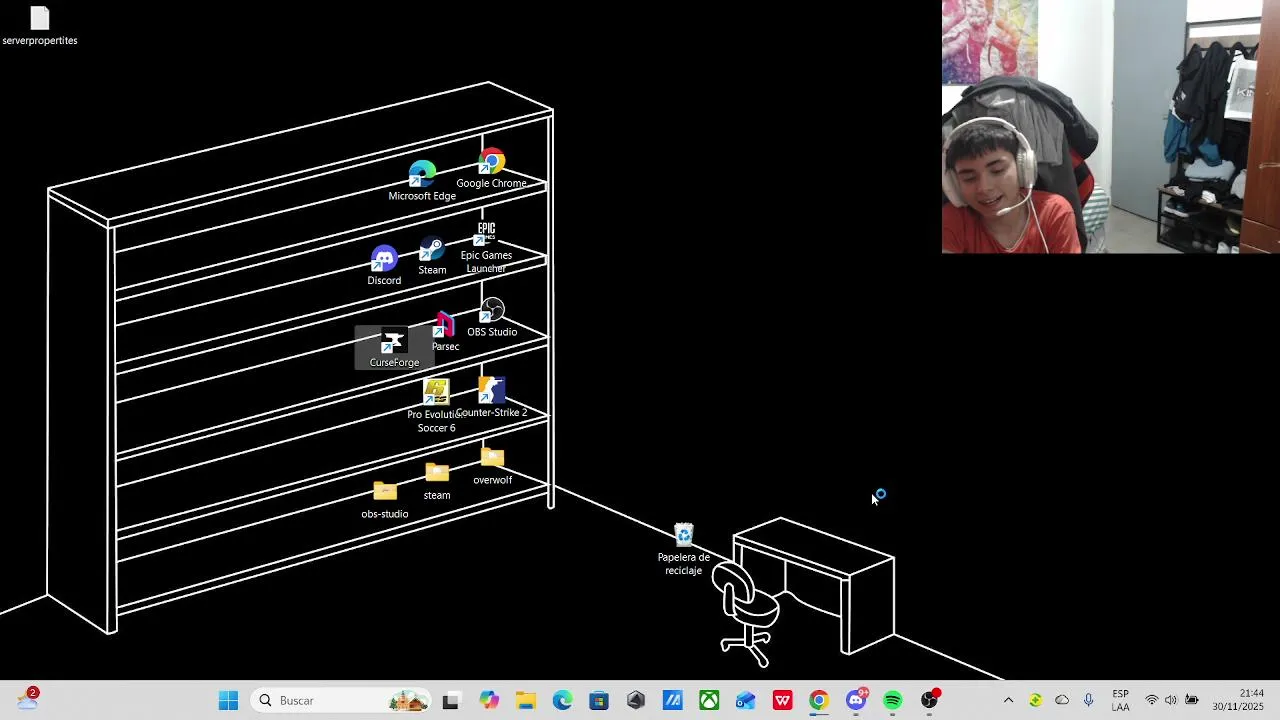Viewport: 1280px width, 720px height.
Task: Click the battery status tray icon
Action: click(x=1192, y=701)
